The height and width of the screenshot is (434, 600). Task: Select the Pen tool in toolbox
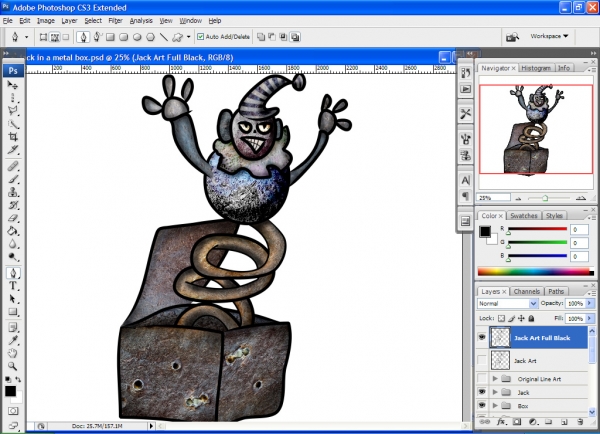pos(13,273)
